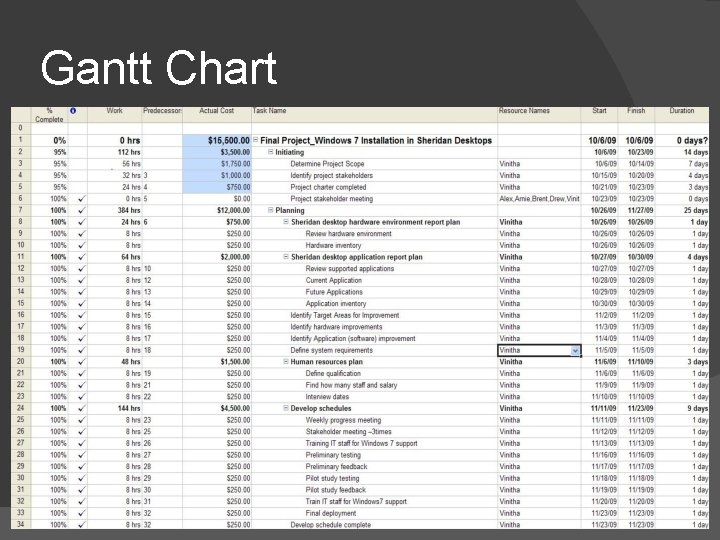Collapse Sheridan desktop hardware environment report plan
720x540 pixels.
pyautogui.click(x=286, y=222)
